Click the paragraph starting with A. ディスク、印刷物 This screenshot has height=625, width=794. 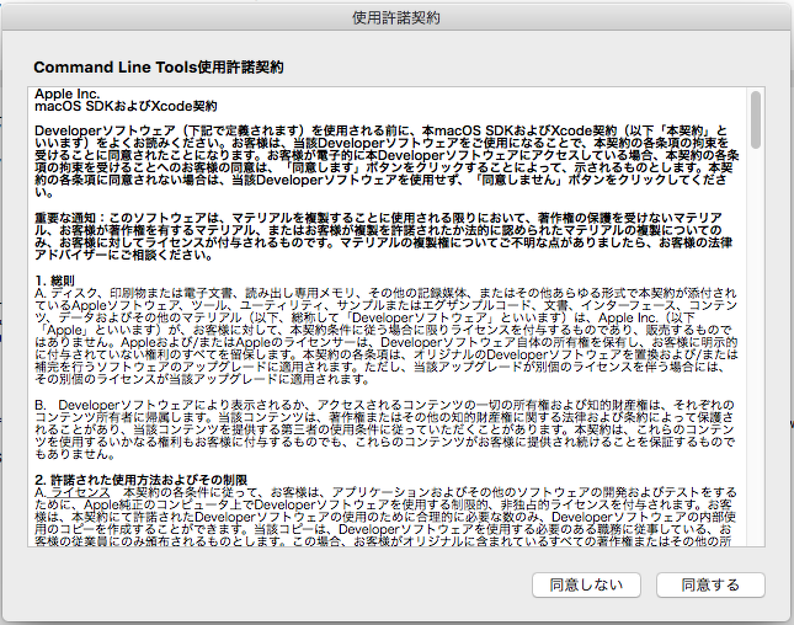click(x=385, y=330)
